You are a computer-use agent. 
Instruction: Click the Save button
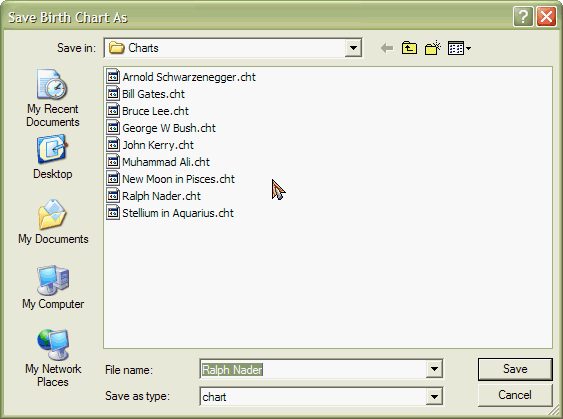click(515, 369)
